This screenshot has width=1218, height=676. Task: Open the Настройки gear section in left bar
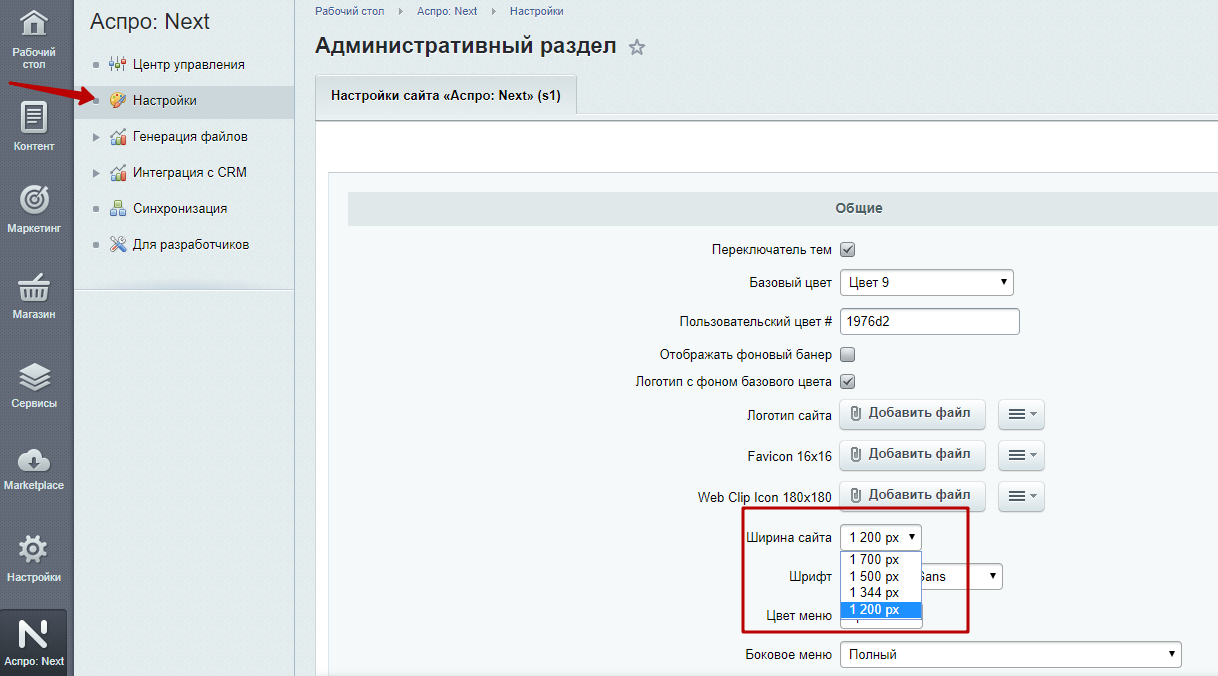[x=34, y=558]
